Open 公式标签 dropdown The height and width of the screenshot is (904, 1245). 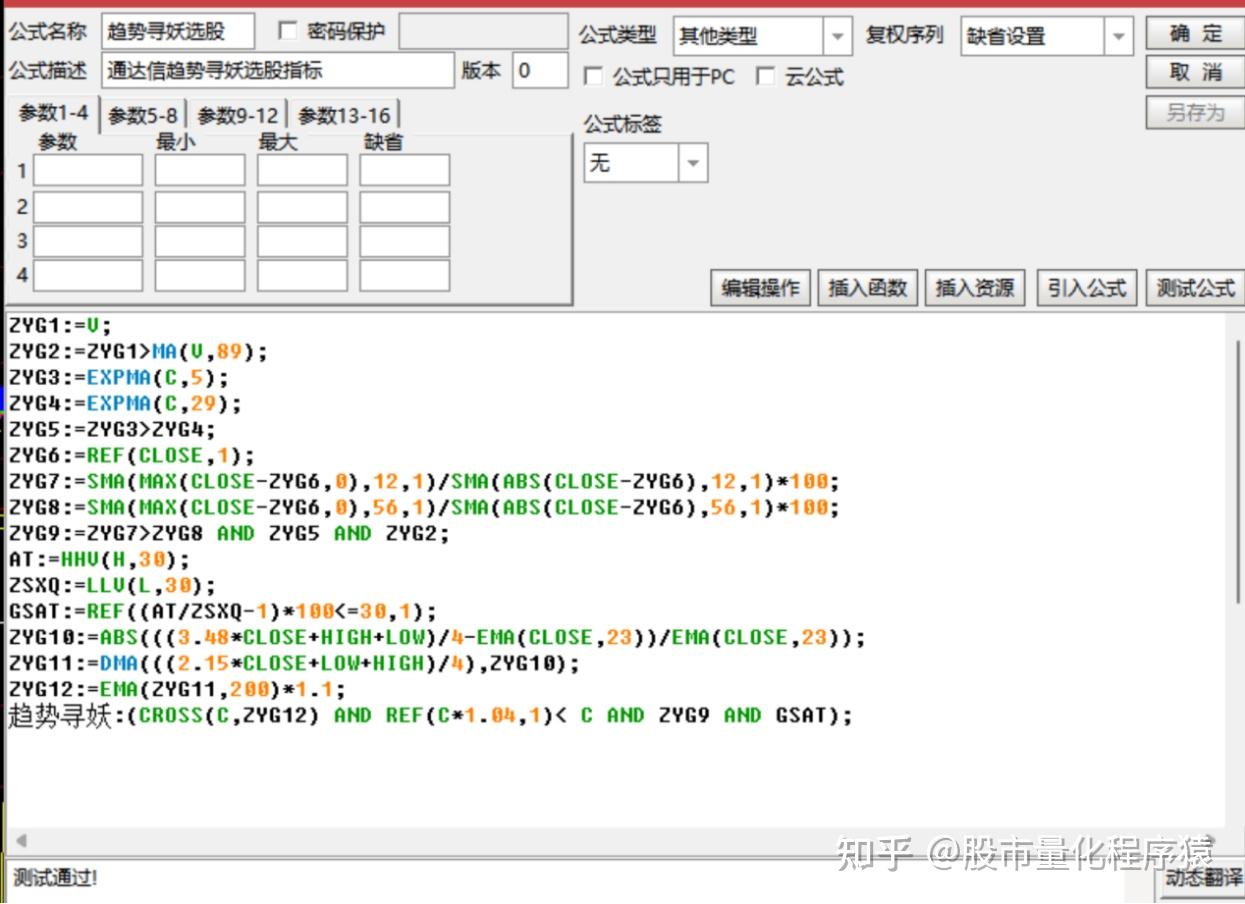click(x=646, y=162)
